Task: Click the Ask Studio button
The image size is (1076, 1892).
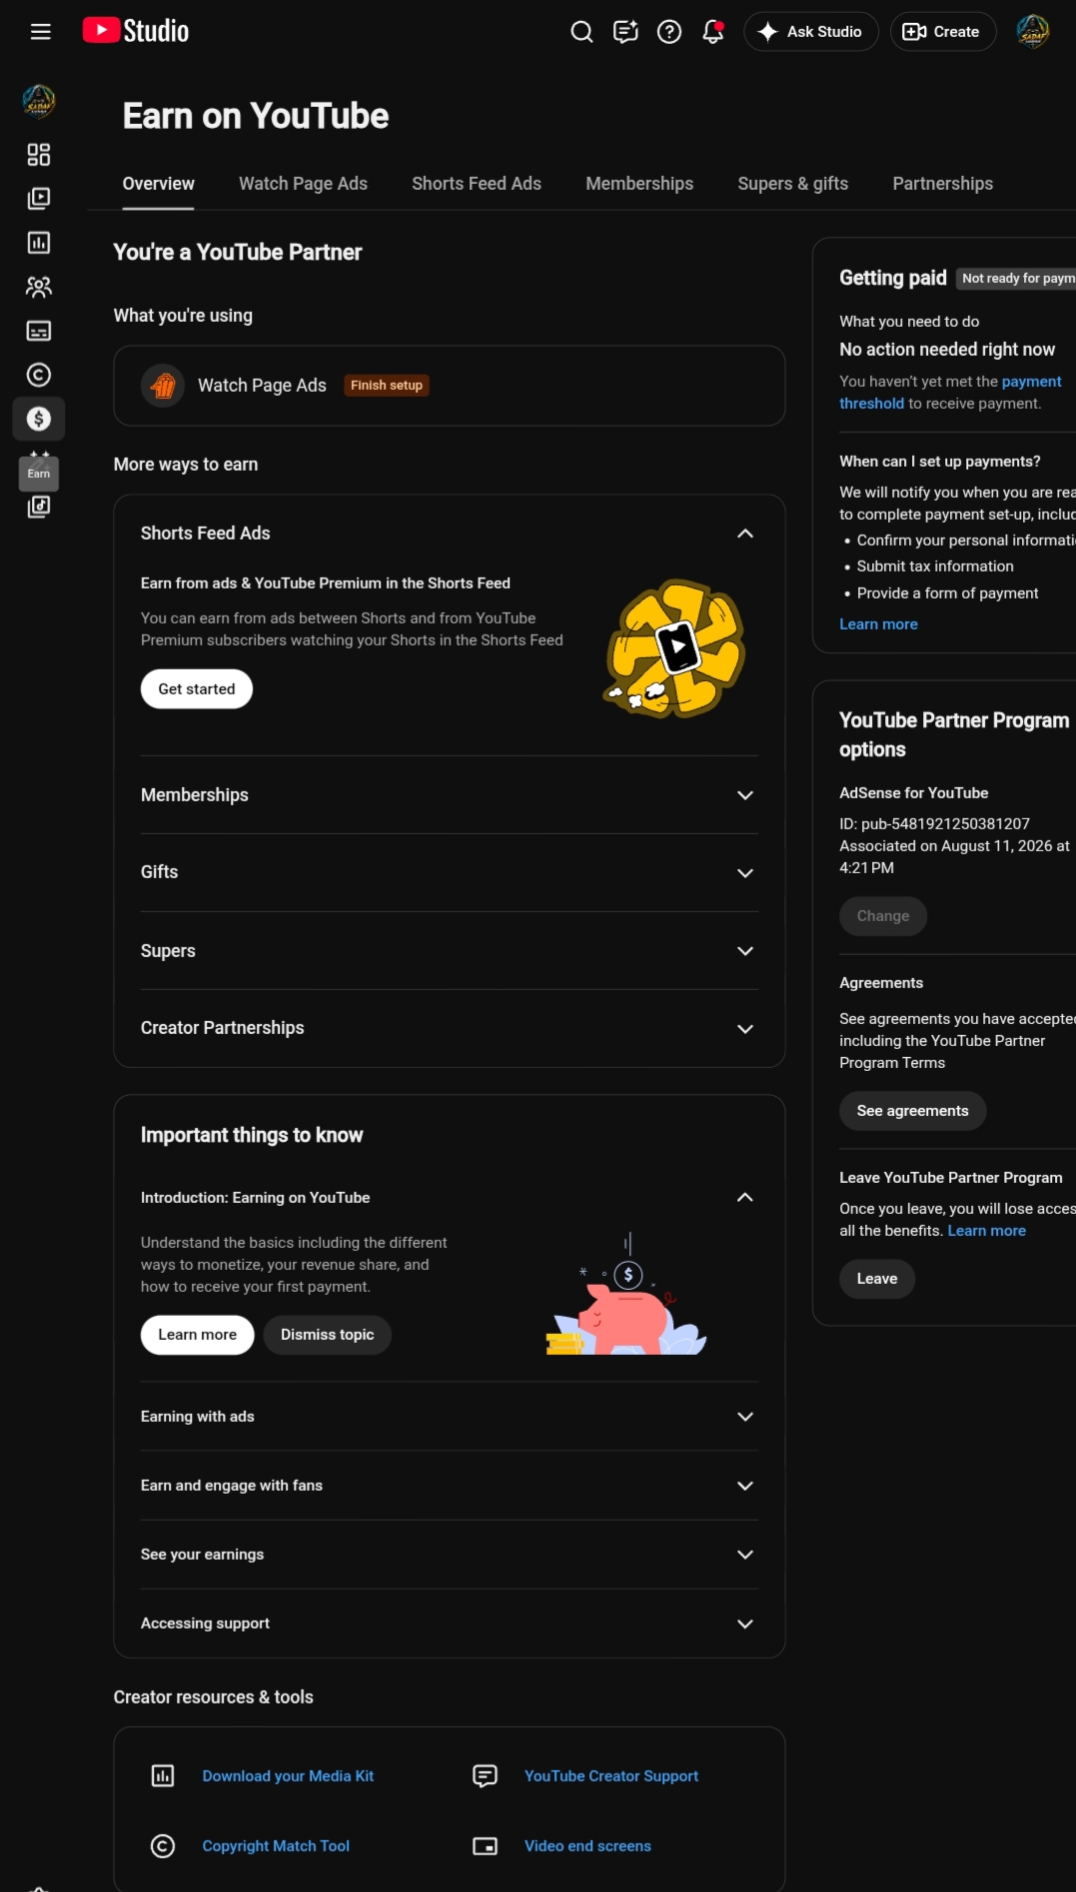Action: 811,32
